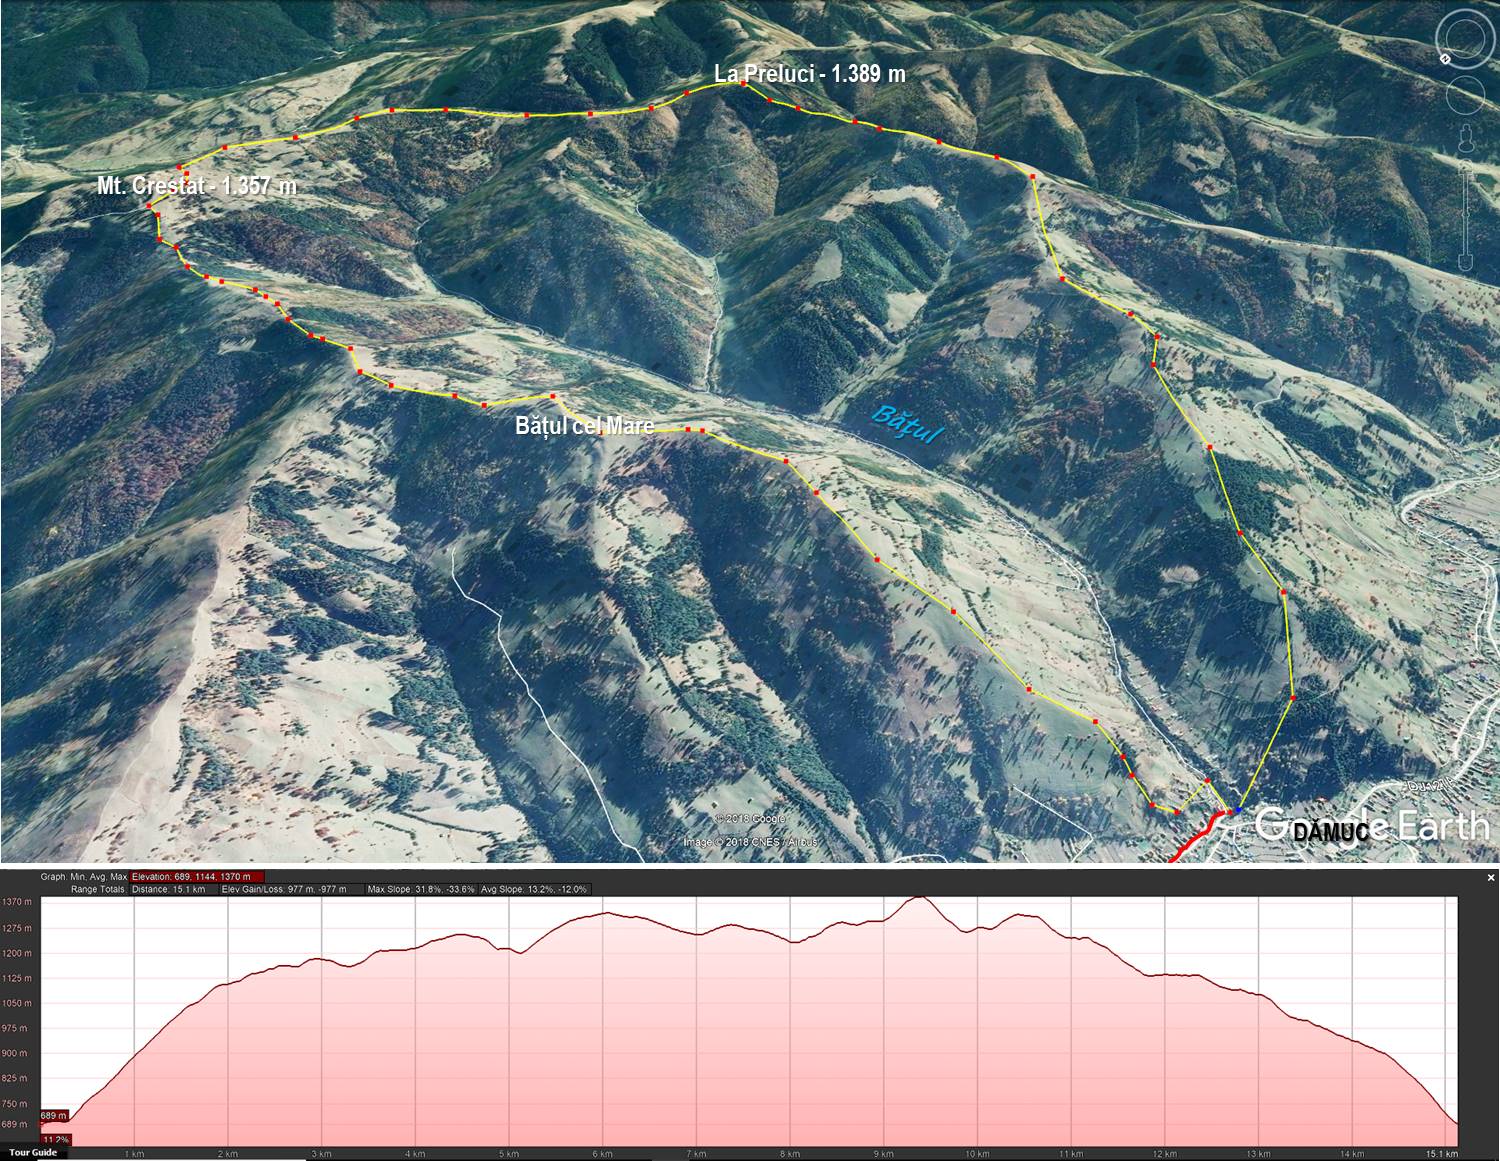Click the compass North indicator
Screen dimensions: 1500x1161
pos(1445,59)
